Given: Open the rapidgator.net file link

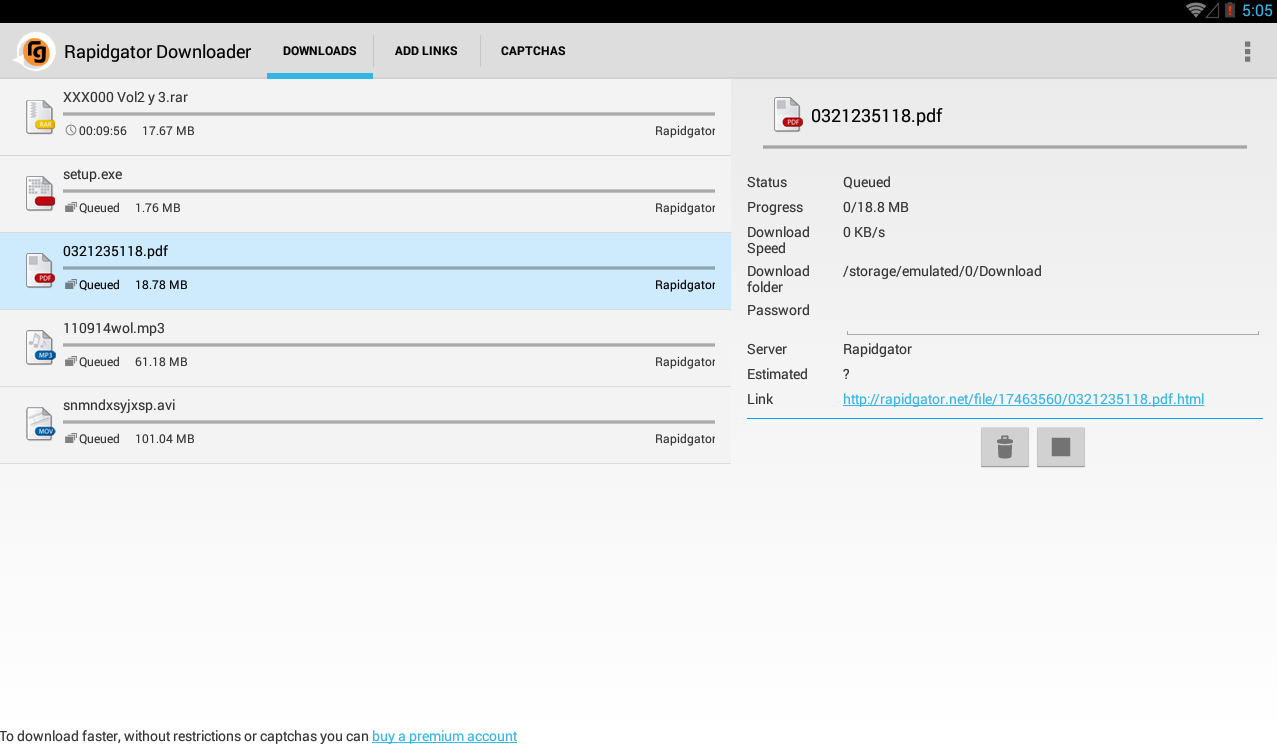Looking at the screenshot, I should point(1023,399).
